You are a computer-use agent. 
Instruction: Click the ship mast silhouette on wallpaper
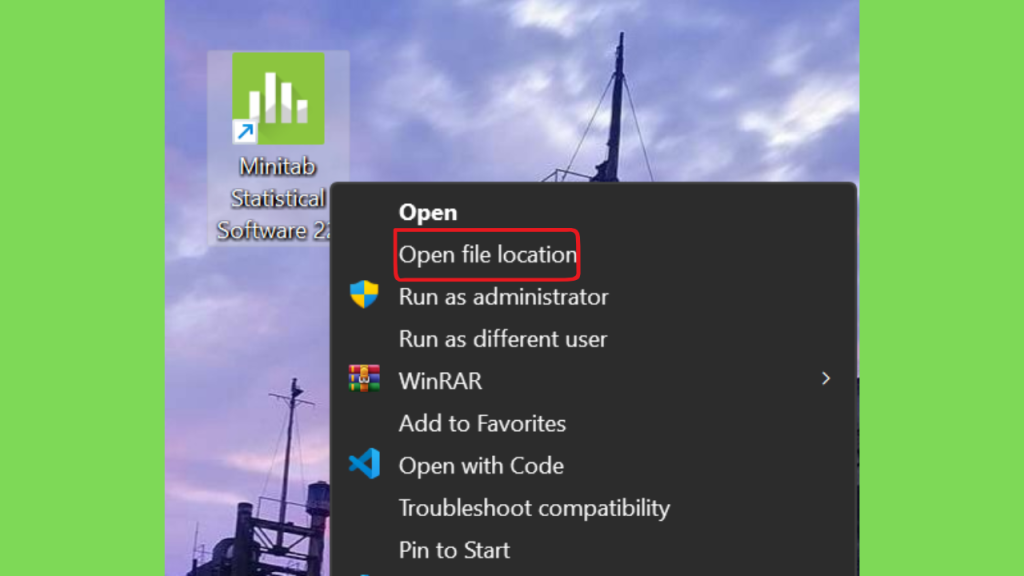[x=616, y=104]
